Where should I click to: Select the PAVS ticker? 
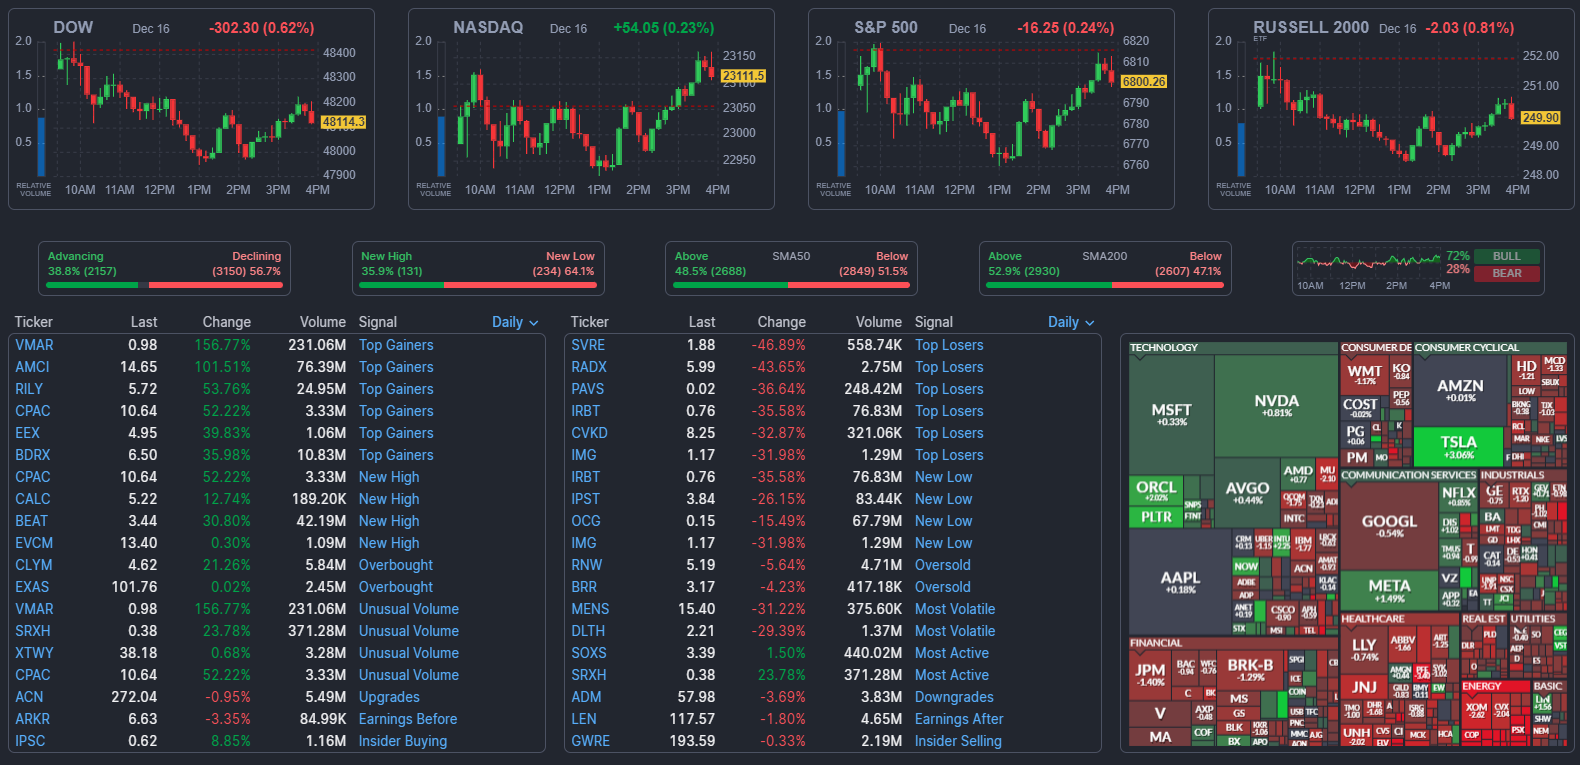[x=588, y=389]
